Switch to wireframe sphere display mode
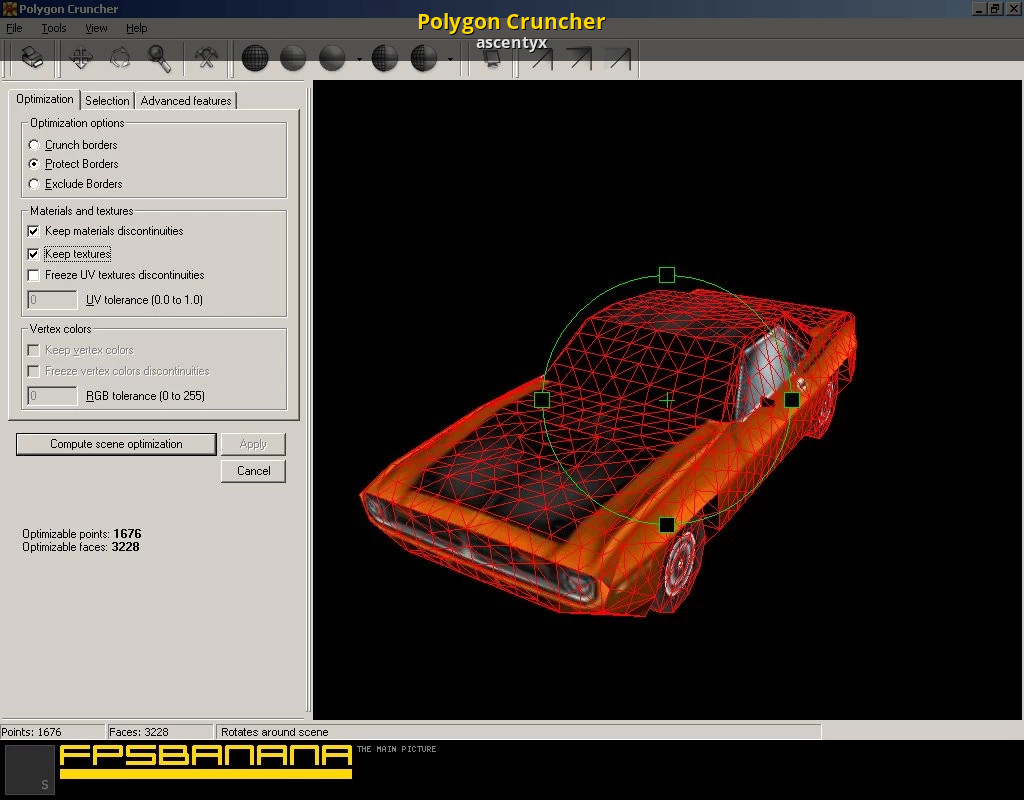The width and height of the screenshot is (1024, 800). pyautogui.click(x=255, y=58)
